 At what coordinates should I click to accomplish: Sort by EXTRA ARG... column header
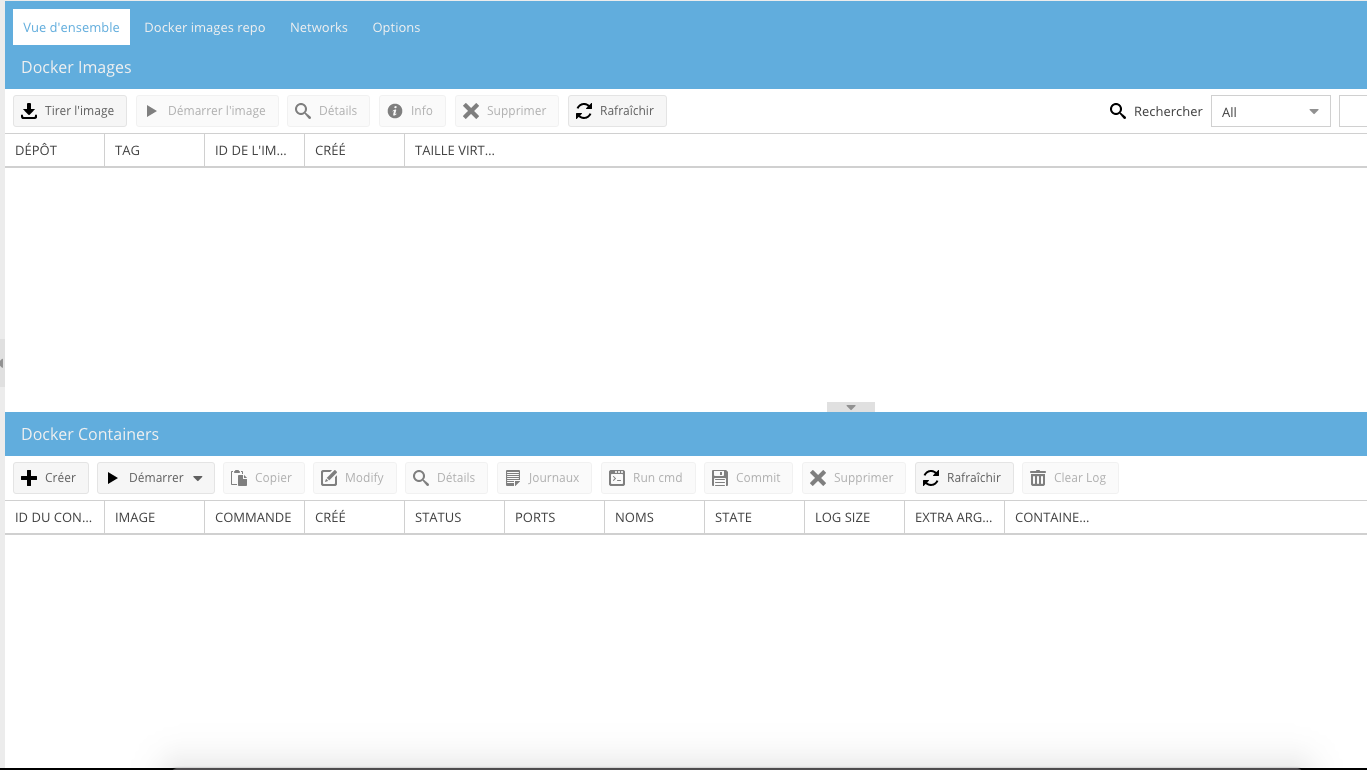pos(955,517)
